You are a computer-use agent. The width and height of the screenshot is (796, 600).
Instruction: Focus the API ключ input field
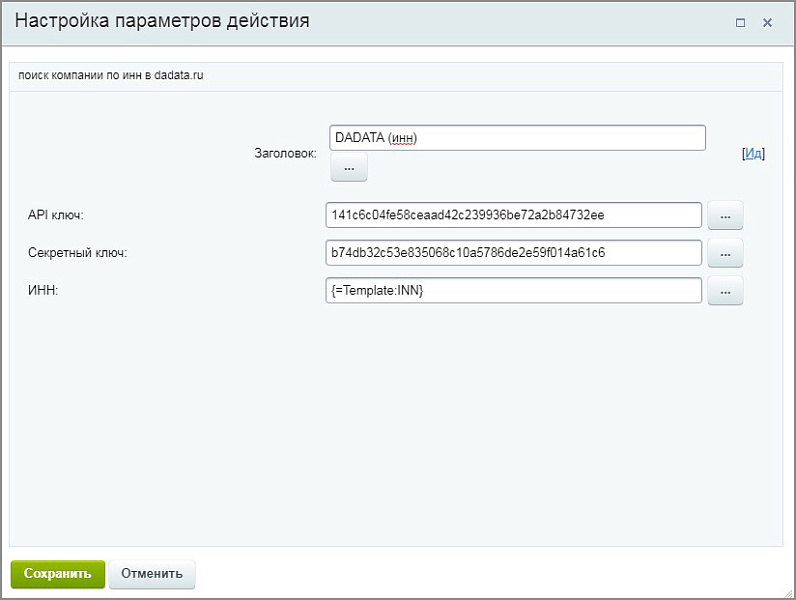[514, 215]
